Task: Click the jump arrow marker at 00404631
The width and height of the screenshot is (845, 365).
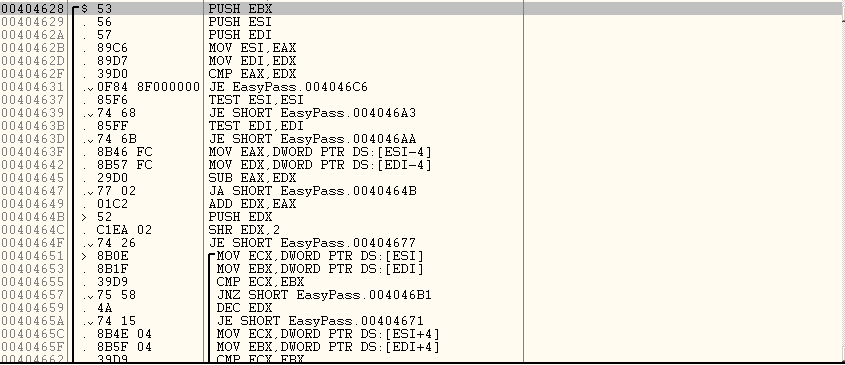Action: click(91, 88)
